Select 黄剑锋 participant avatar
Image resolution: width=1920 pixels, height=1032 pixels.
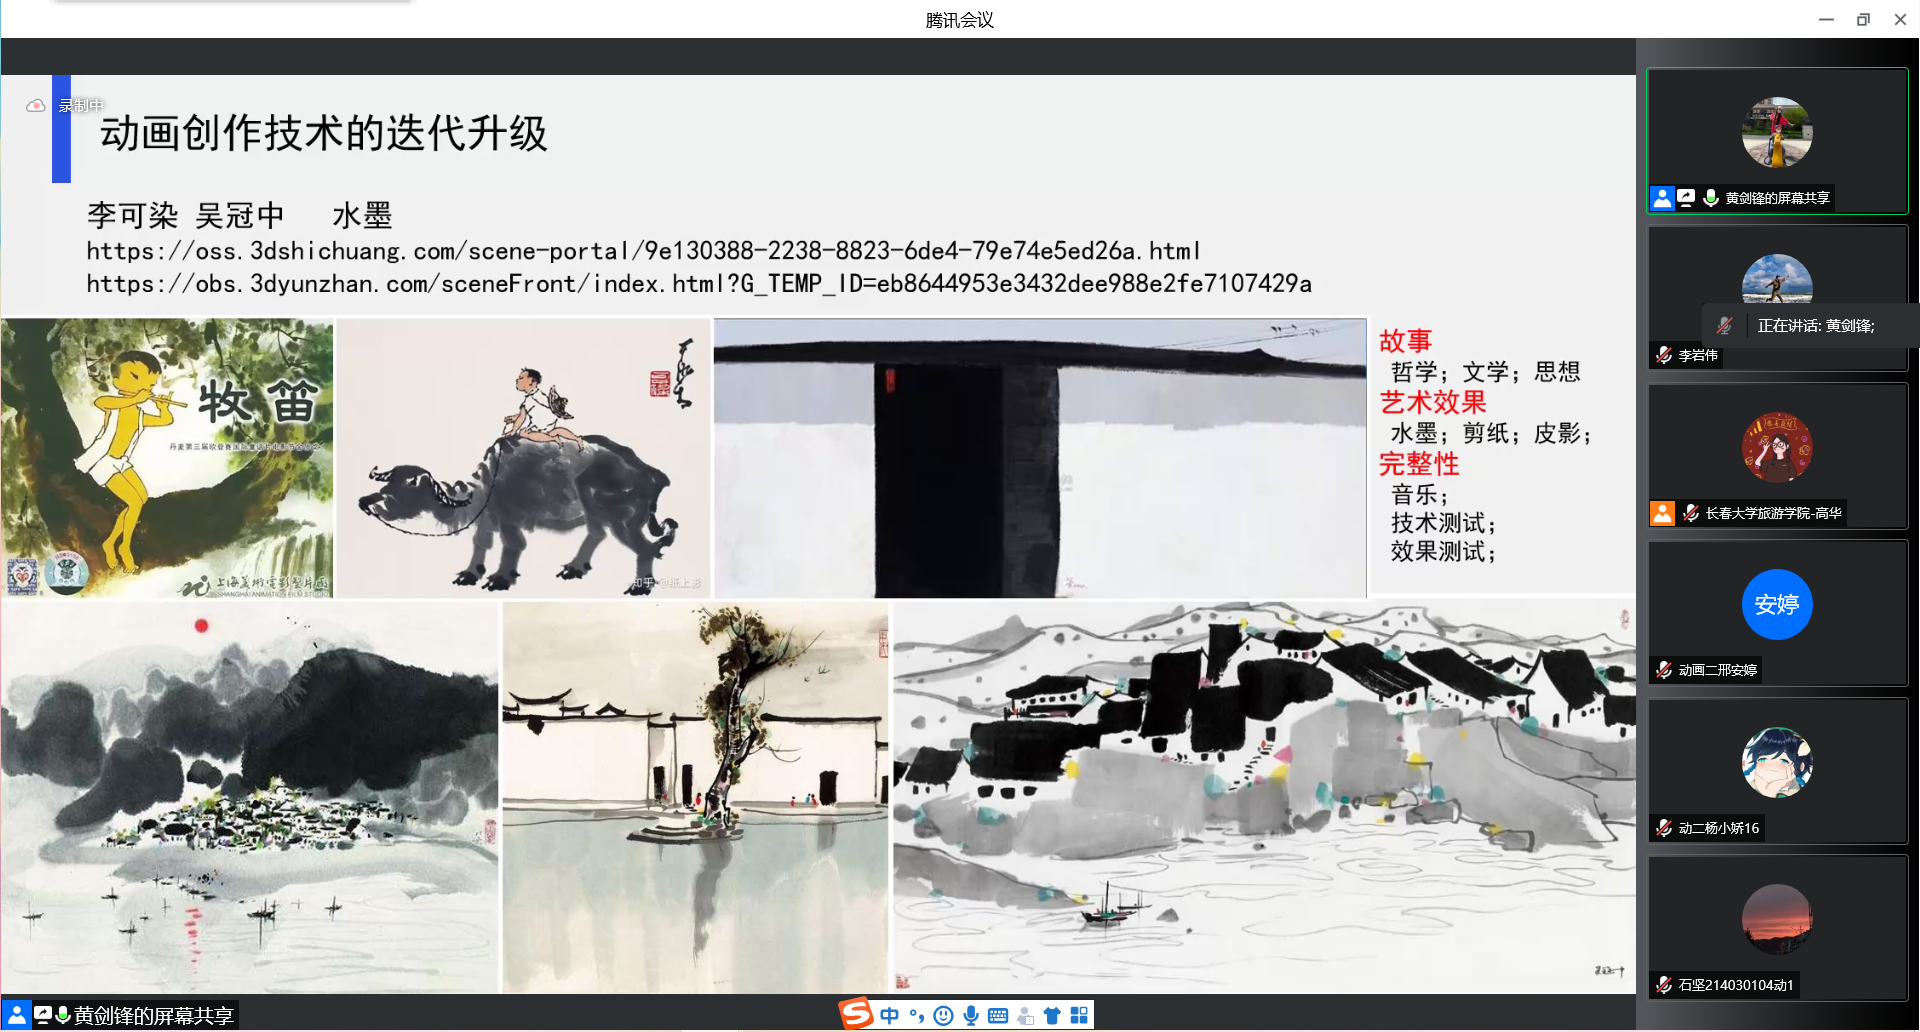pyautogui.click(x=1777, y=132)
